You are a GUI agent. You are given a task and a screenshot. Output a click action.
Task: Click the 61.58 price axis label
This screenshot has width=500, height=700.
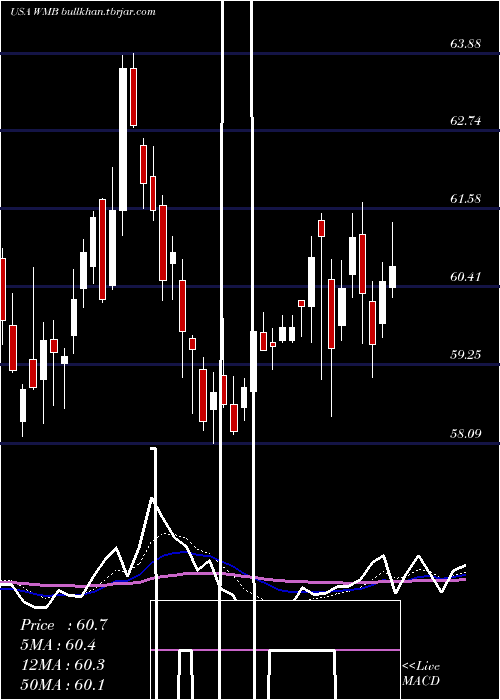tap(466, 199)
